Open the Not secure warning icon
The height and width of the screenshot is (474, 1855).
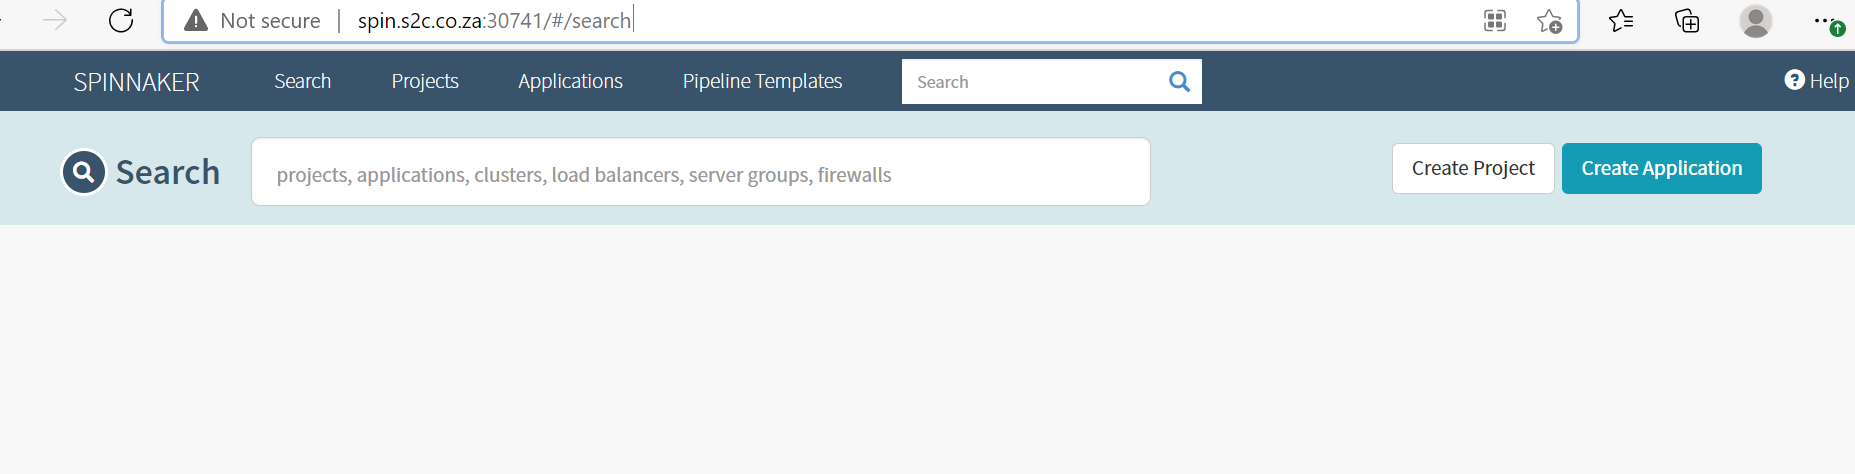pos(196,20)
